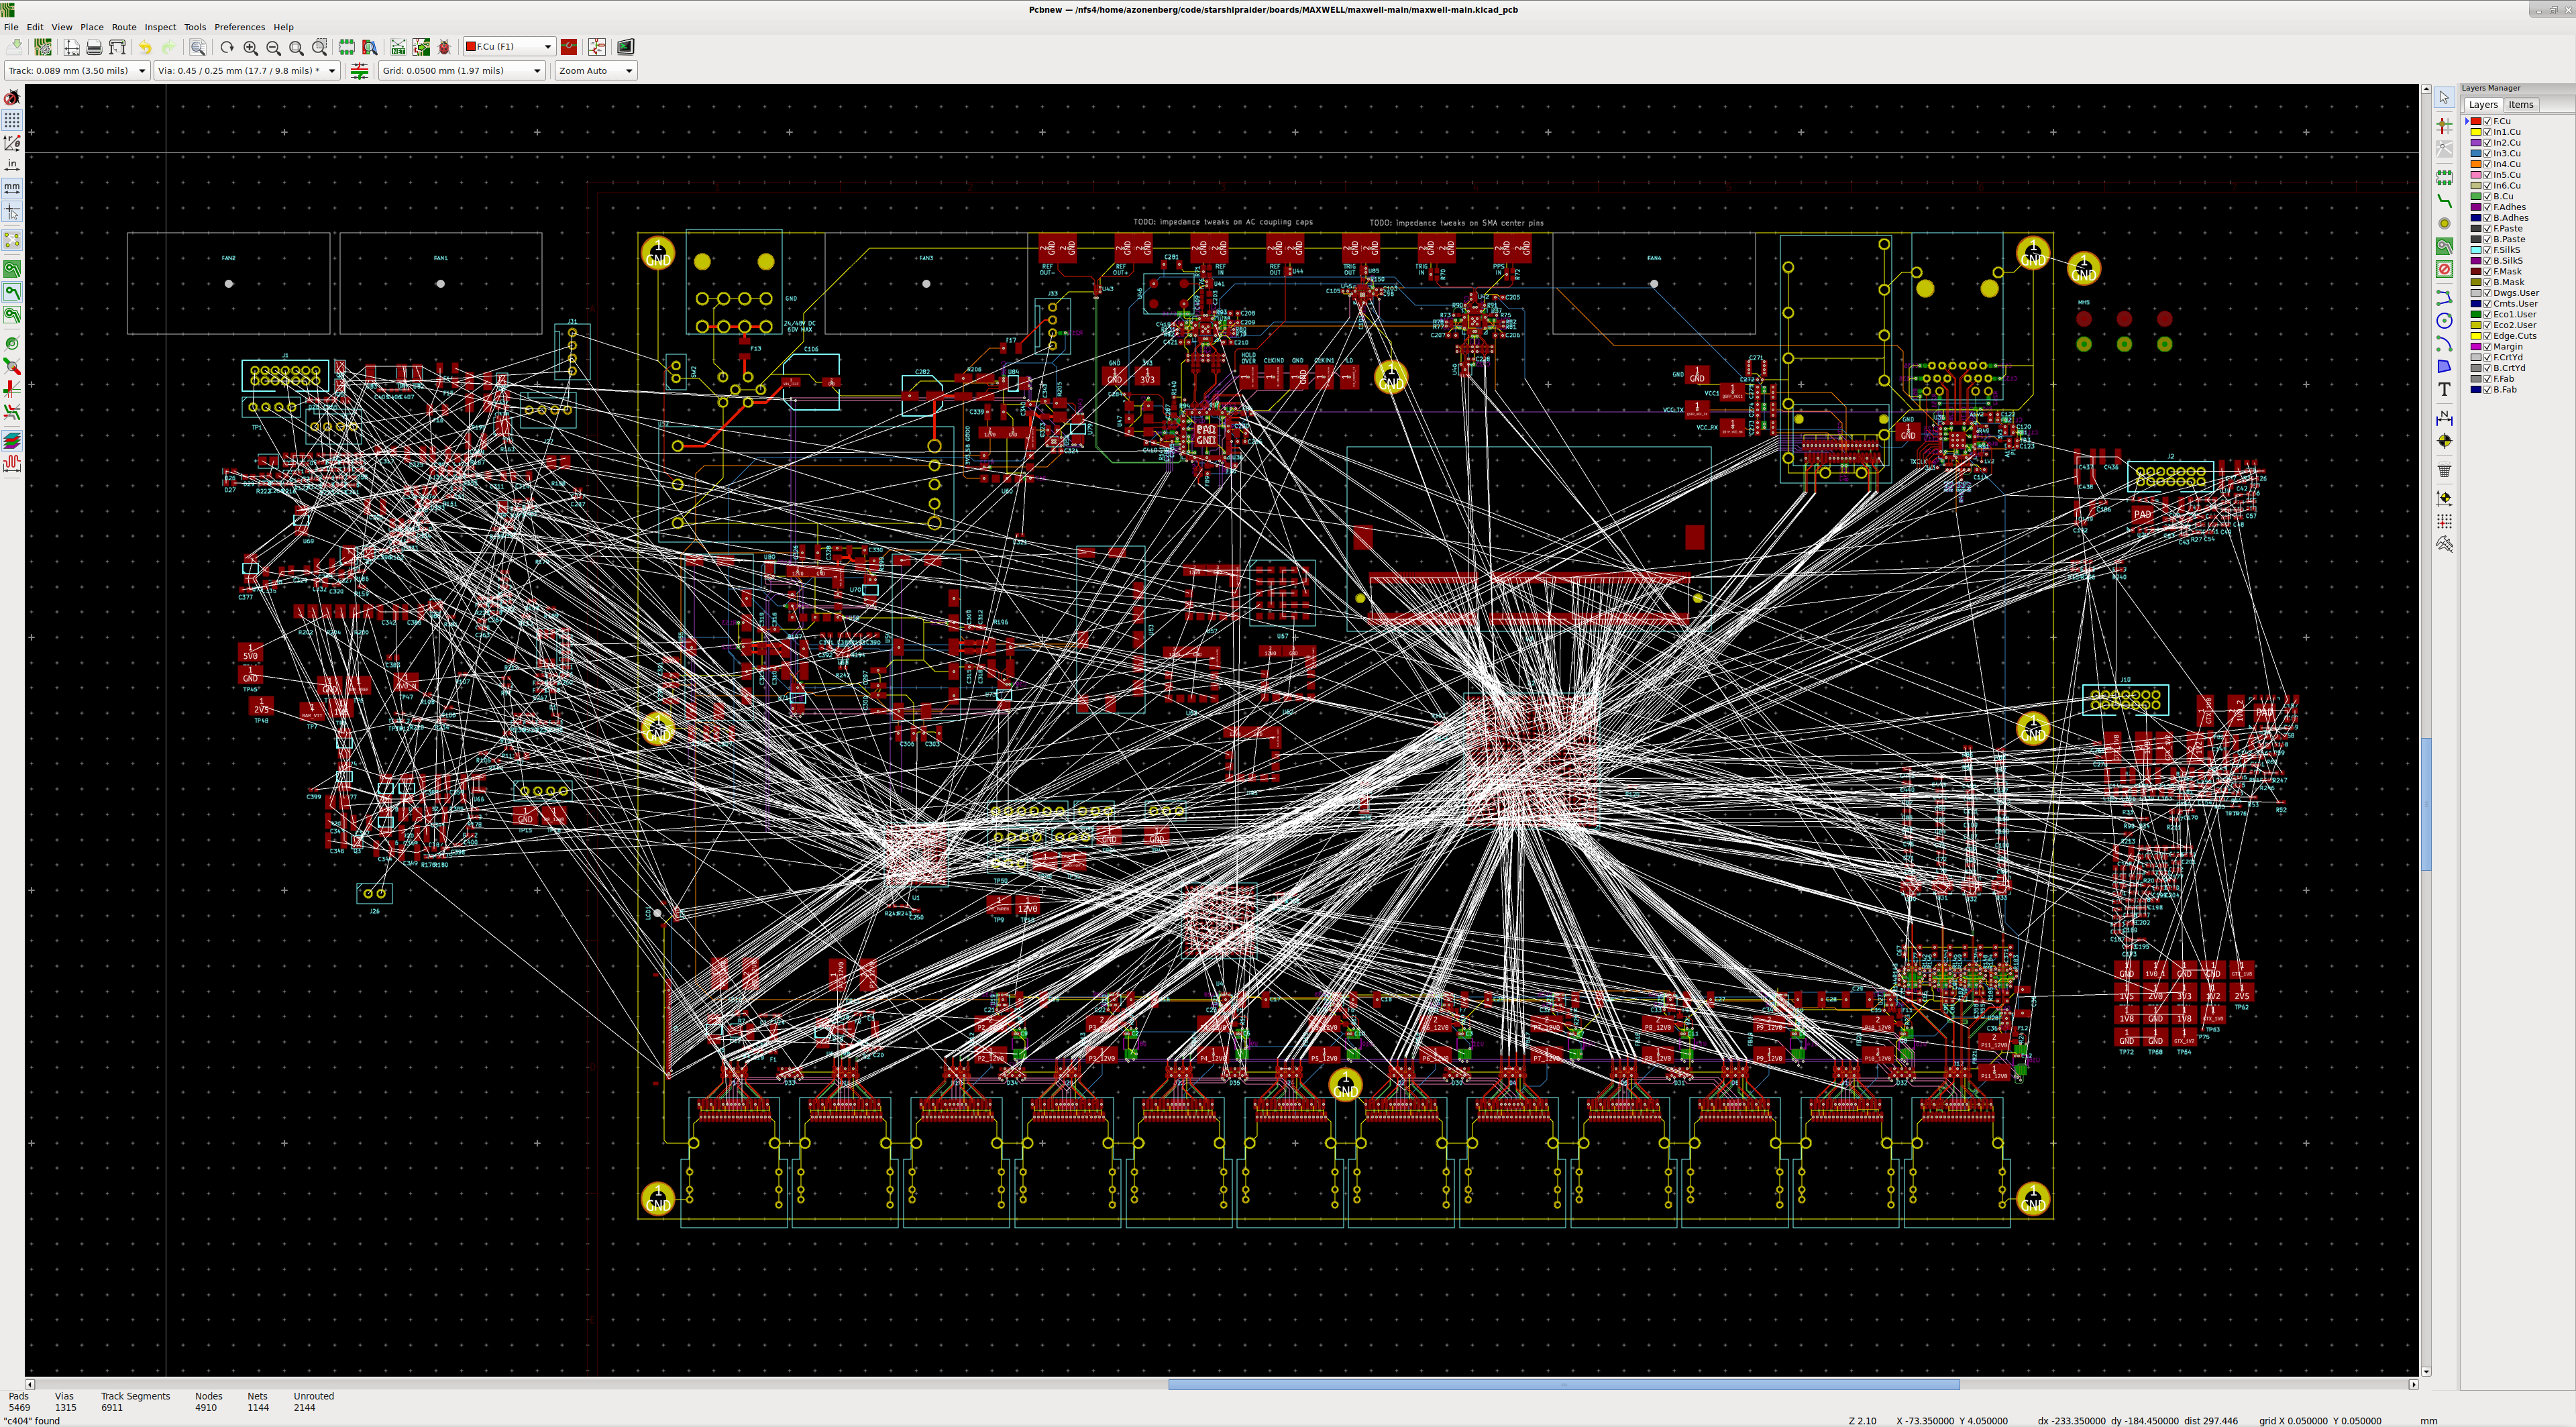Image resolution: width=2576 pixels, height=1427 pixels.
Task: Switch display units to inches
Action: (12, 164)
